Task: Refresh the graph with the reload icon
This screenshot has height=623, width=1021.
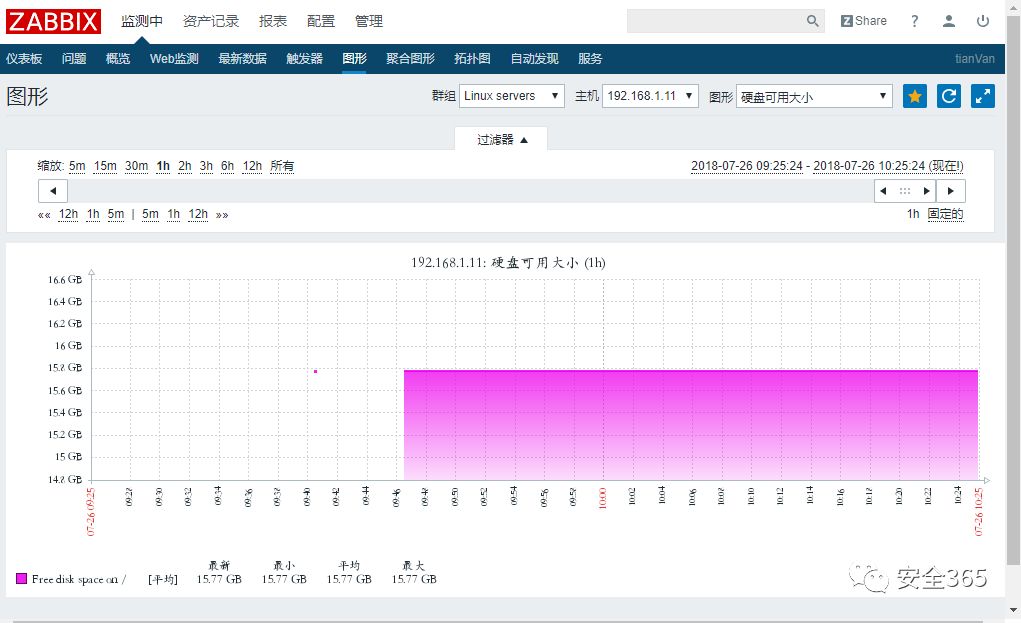Action: click(949, 96)
